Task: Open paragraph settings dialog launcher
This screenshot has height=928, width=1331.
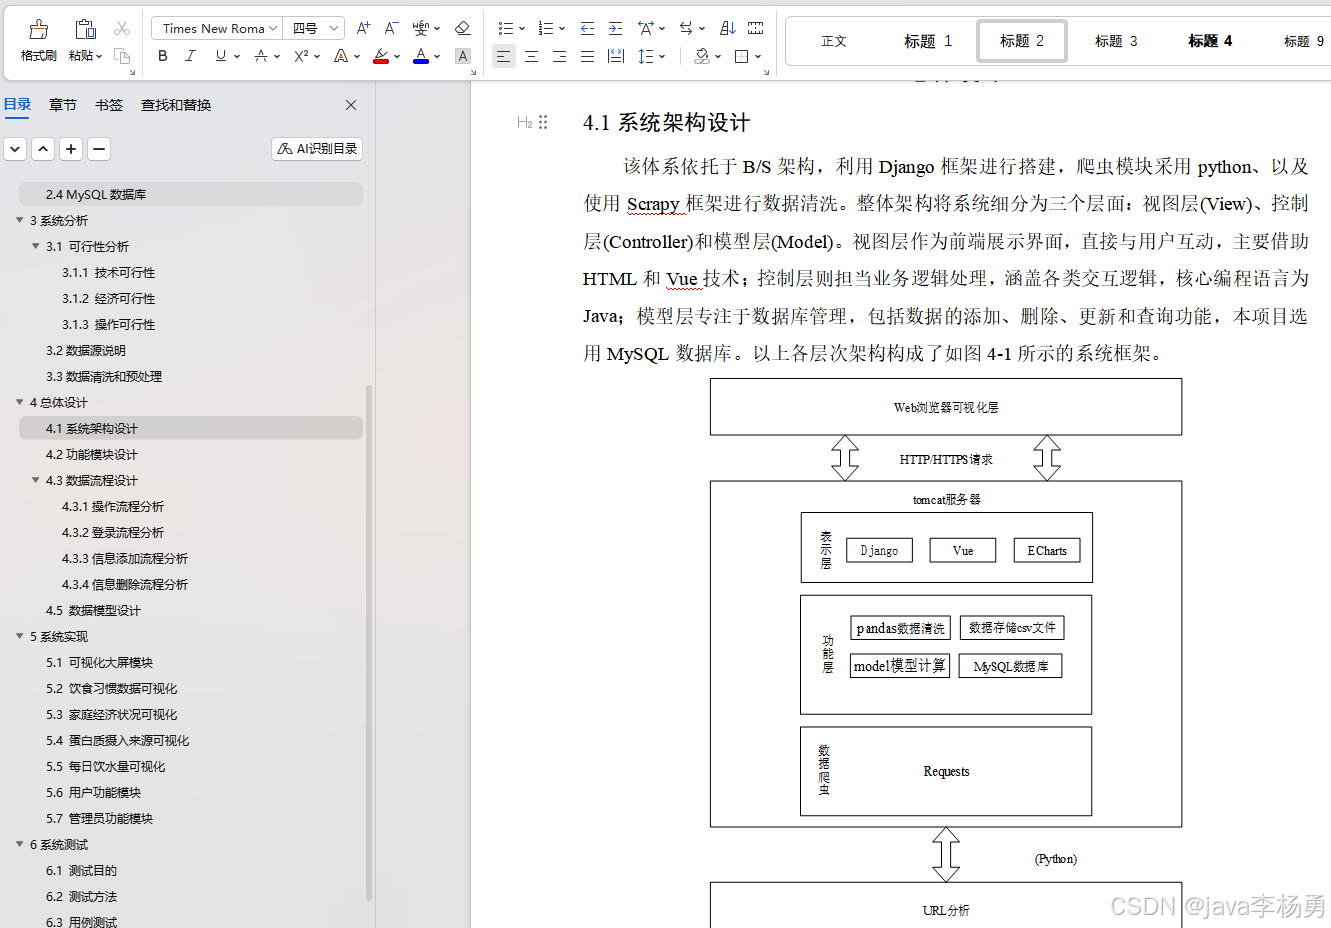Action: pyautogui.click(x=766, y=72)
